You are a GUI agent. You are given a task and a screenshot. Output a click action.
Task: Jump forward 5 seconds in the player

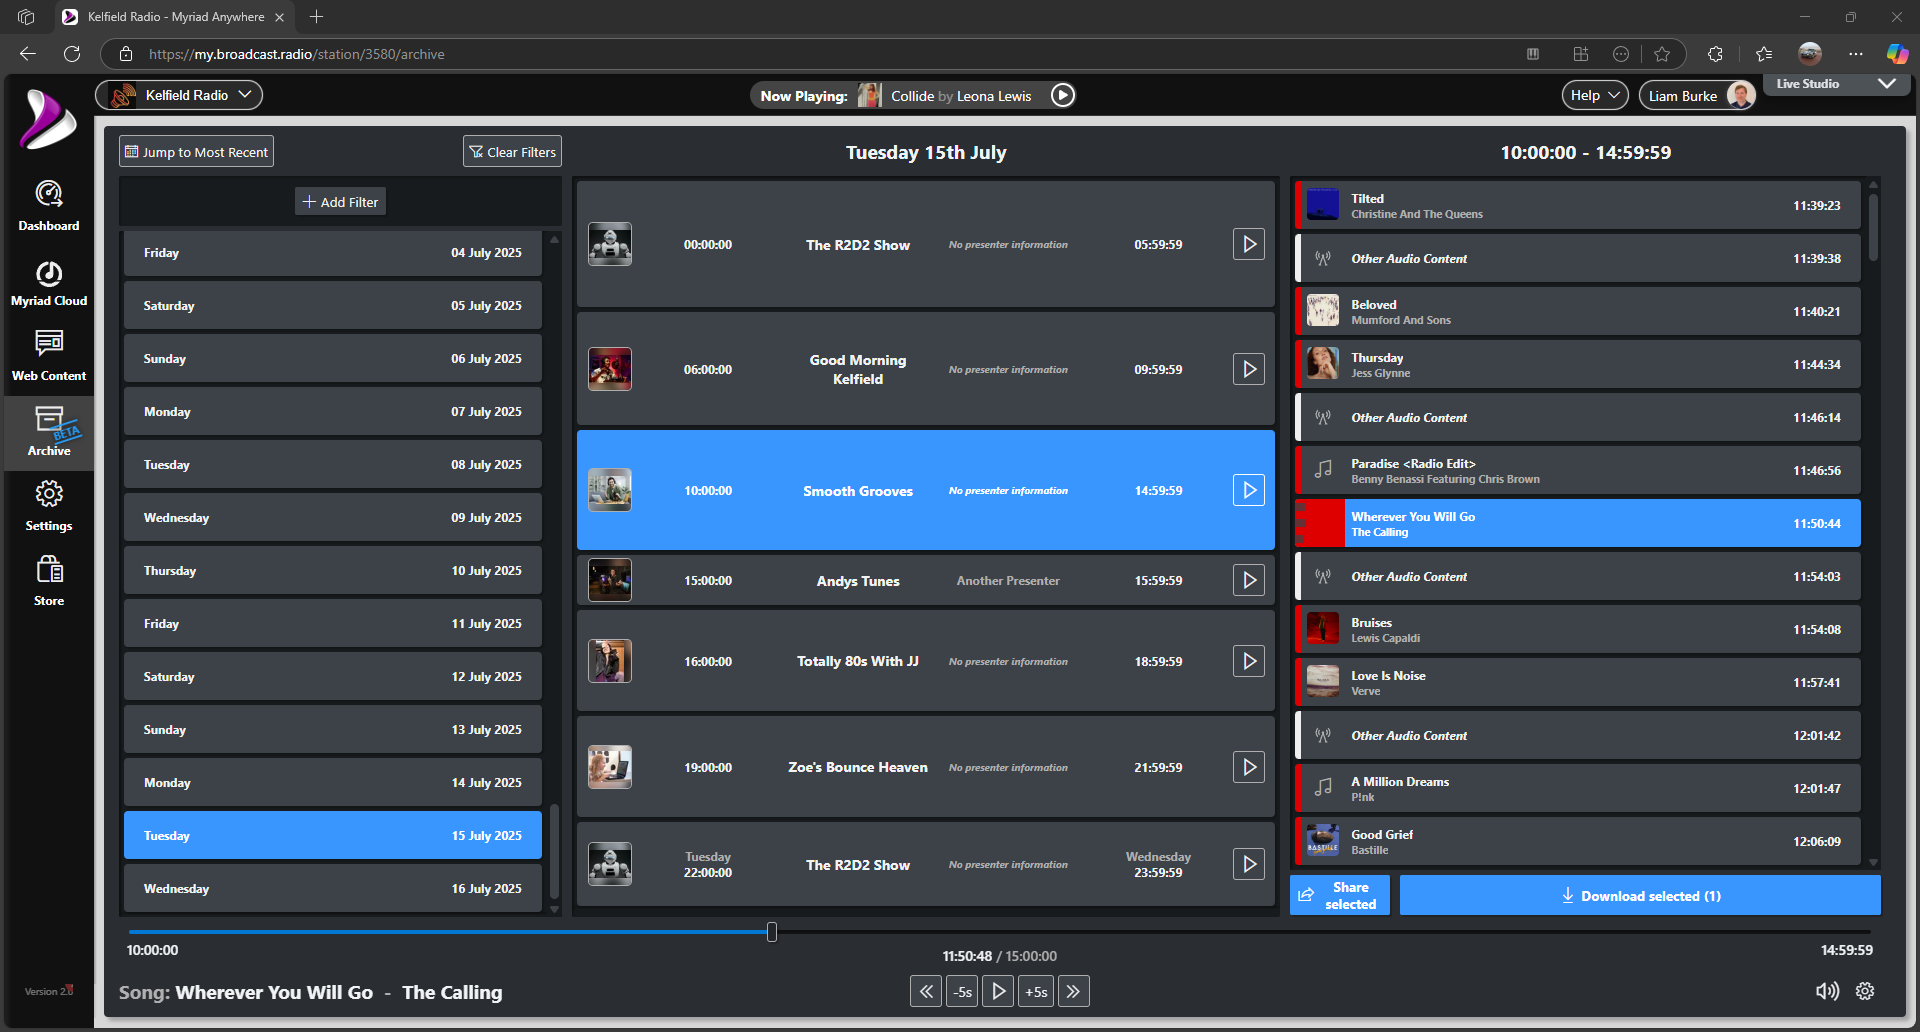point(1036,991)
